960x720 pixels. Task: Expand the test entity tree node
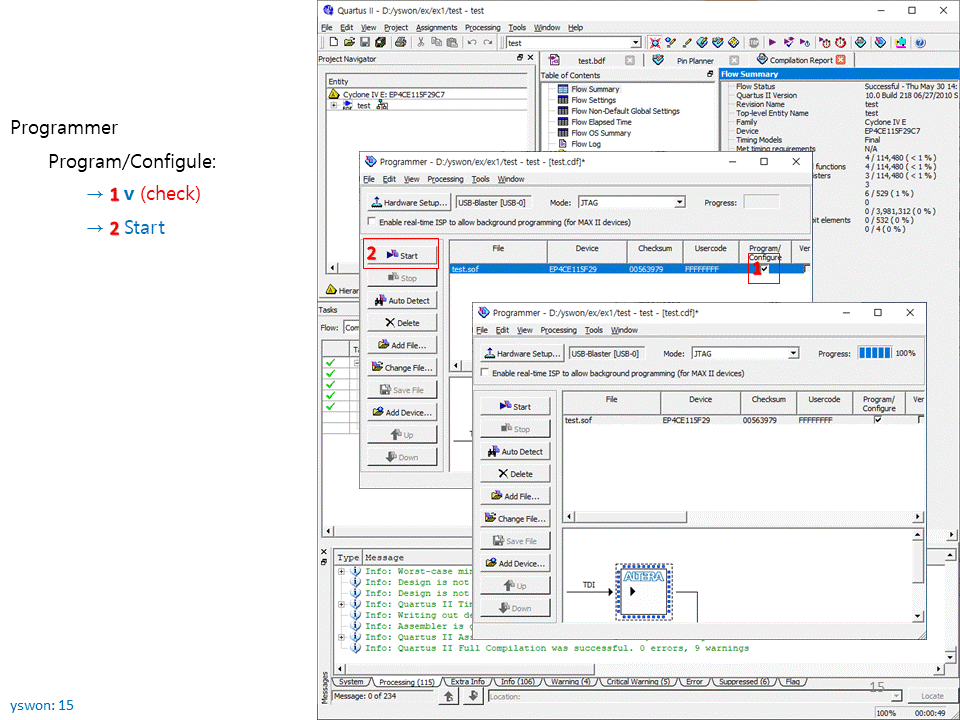point(334,105)
